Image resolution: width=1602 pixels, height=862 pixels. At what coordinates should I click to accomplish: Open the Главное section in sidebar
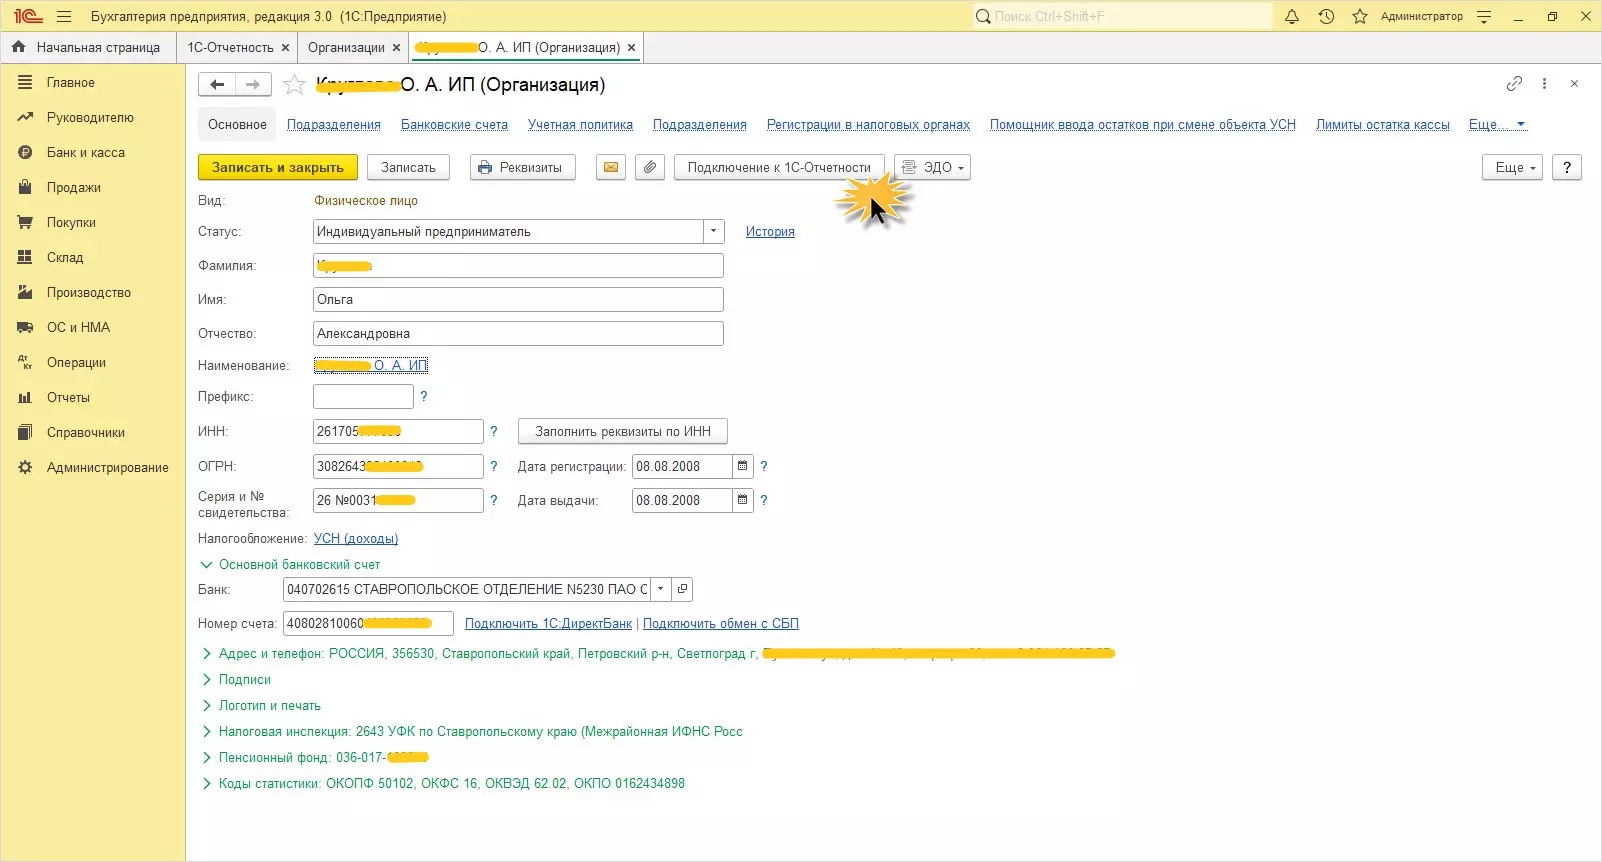70,83
